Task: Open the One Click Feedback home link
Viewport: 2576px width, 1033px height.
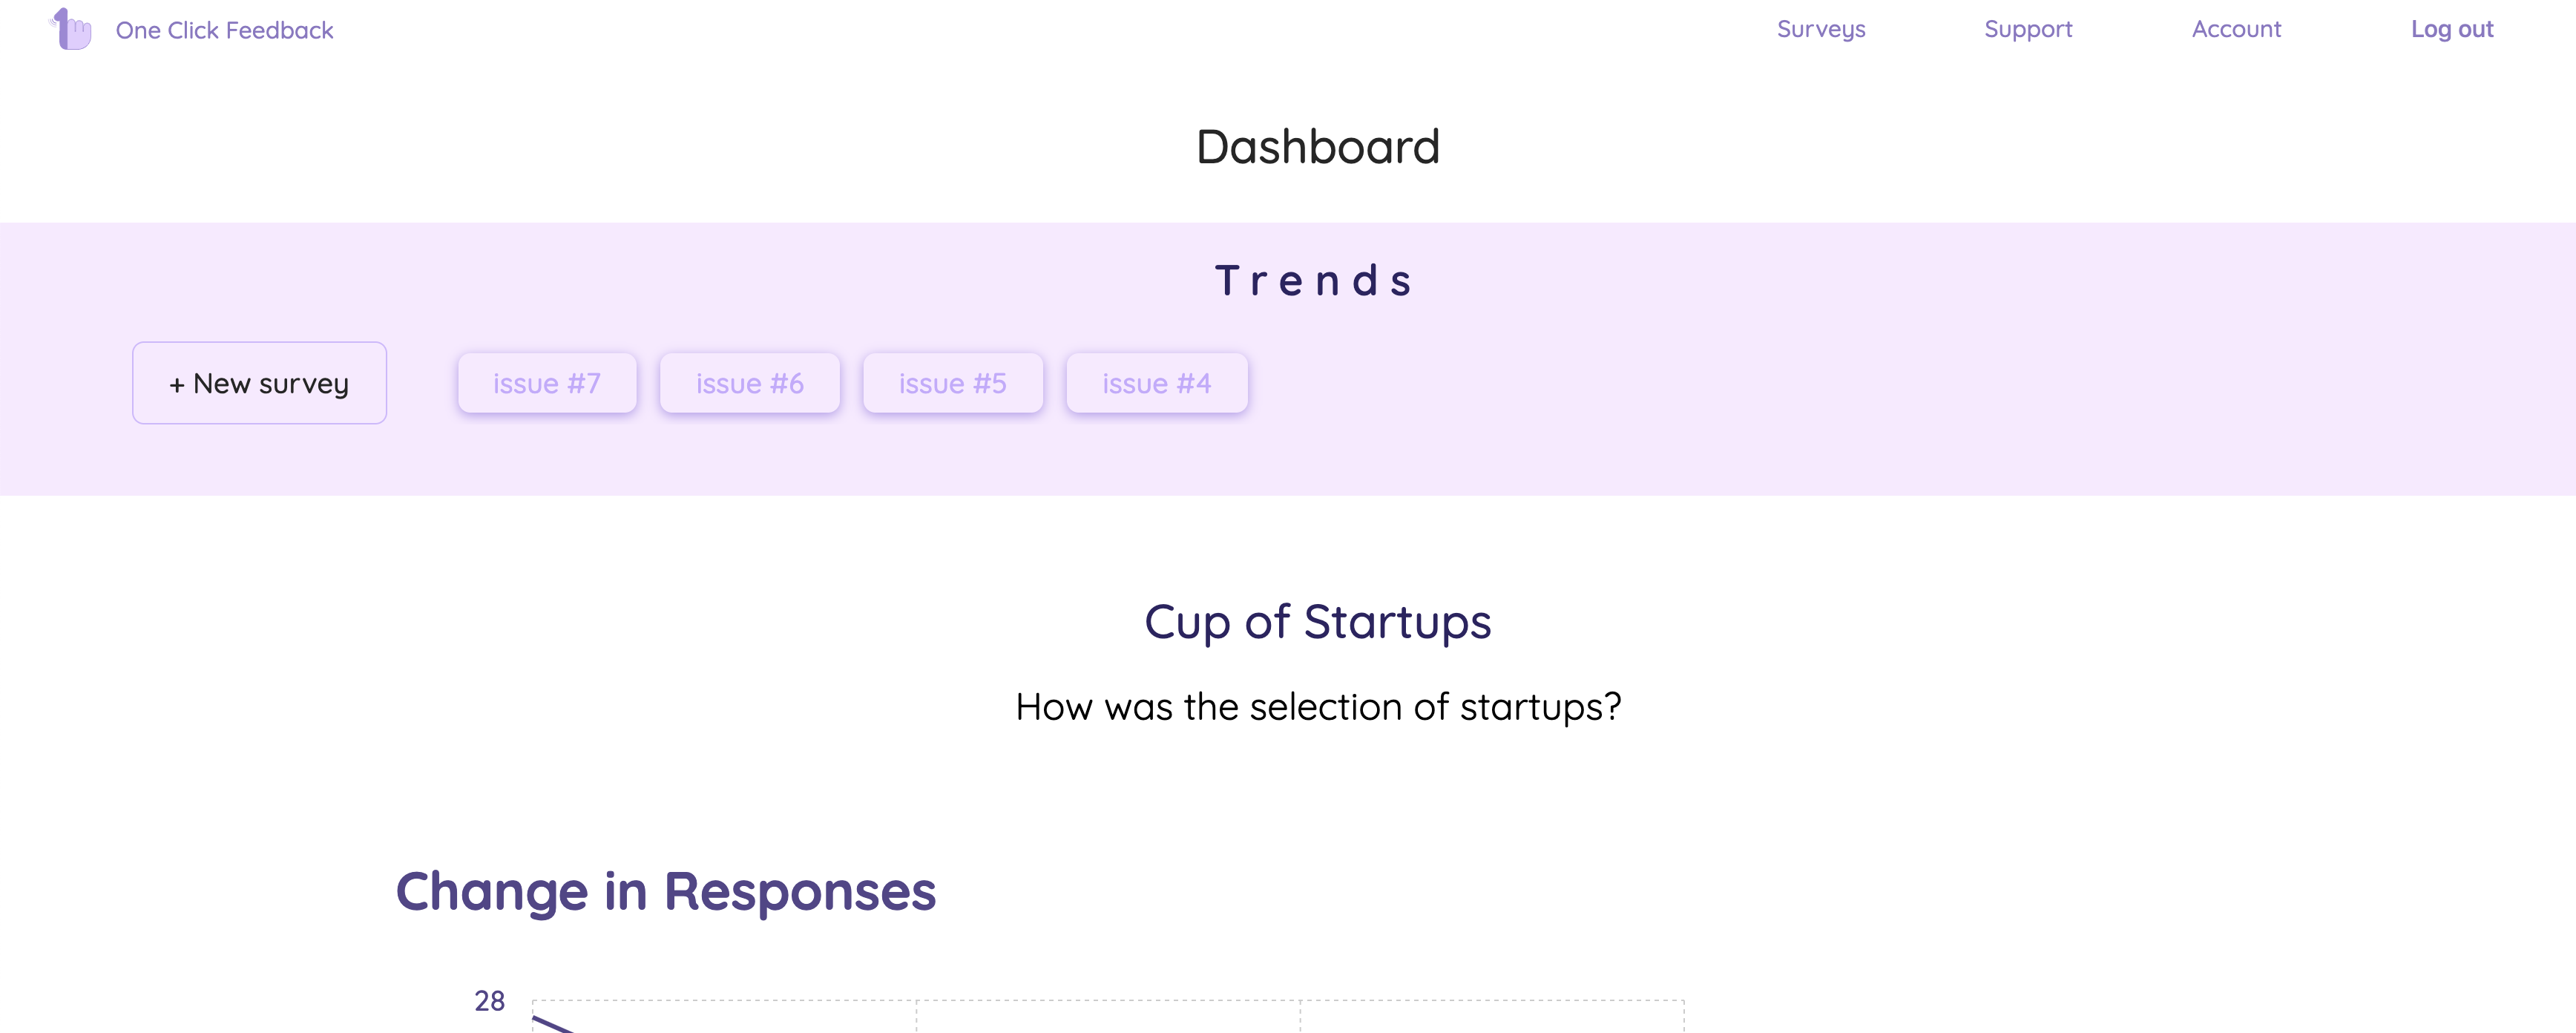Action: 224,30
